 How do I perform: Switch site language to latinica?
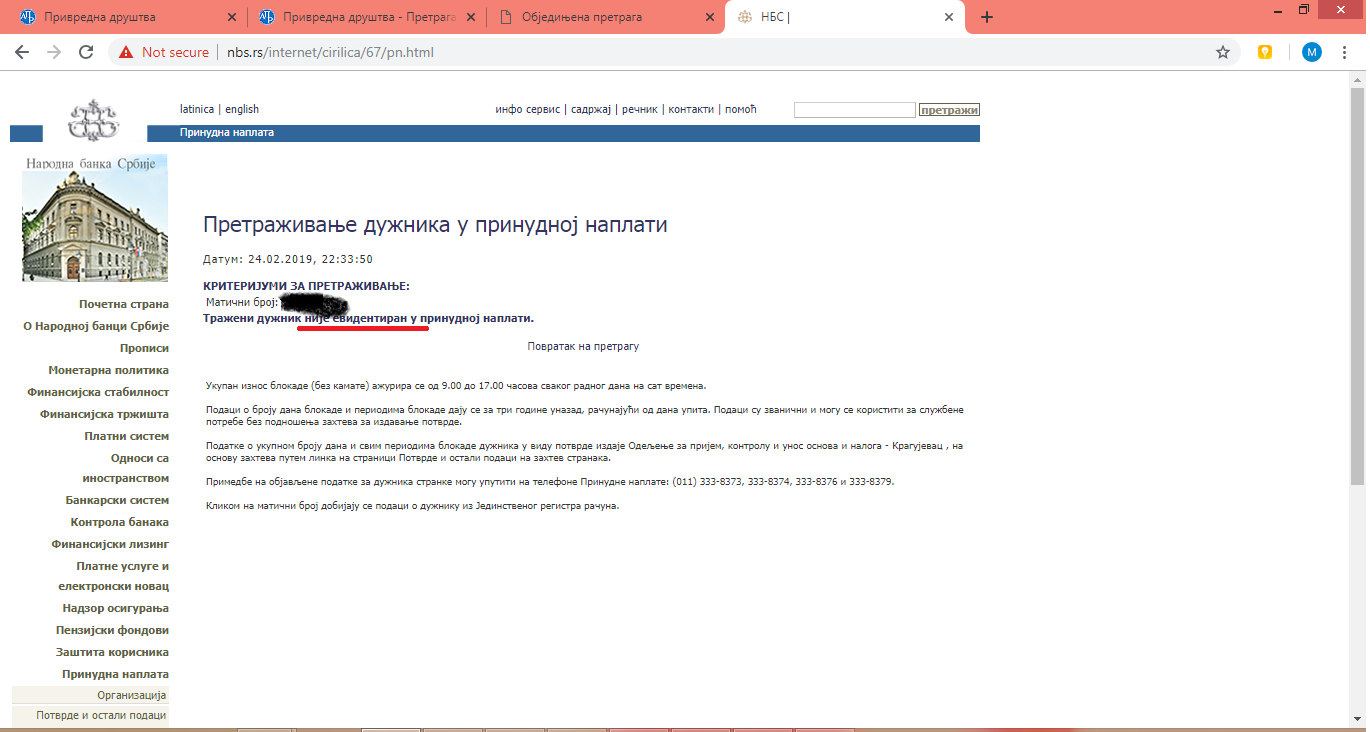[197, 109]
